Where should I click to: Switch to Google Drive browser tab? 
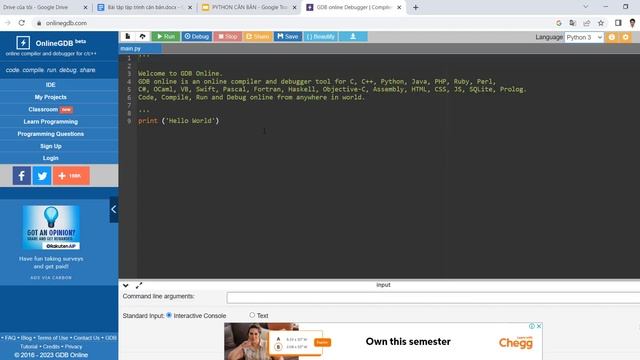45,7
